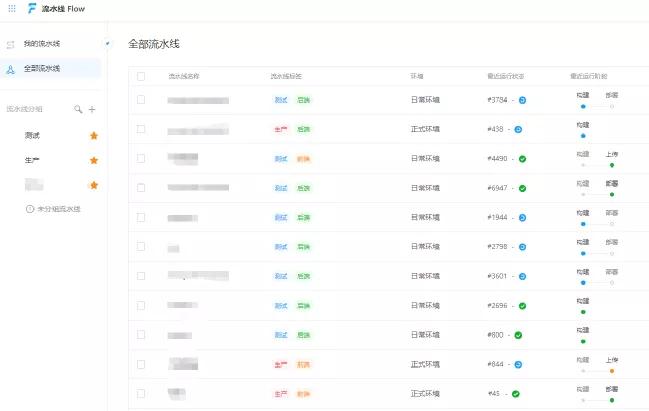Open the 生产 pipeline group
Screen dimensions: 649x411
tap(32, 160)
